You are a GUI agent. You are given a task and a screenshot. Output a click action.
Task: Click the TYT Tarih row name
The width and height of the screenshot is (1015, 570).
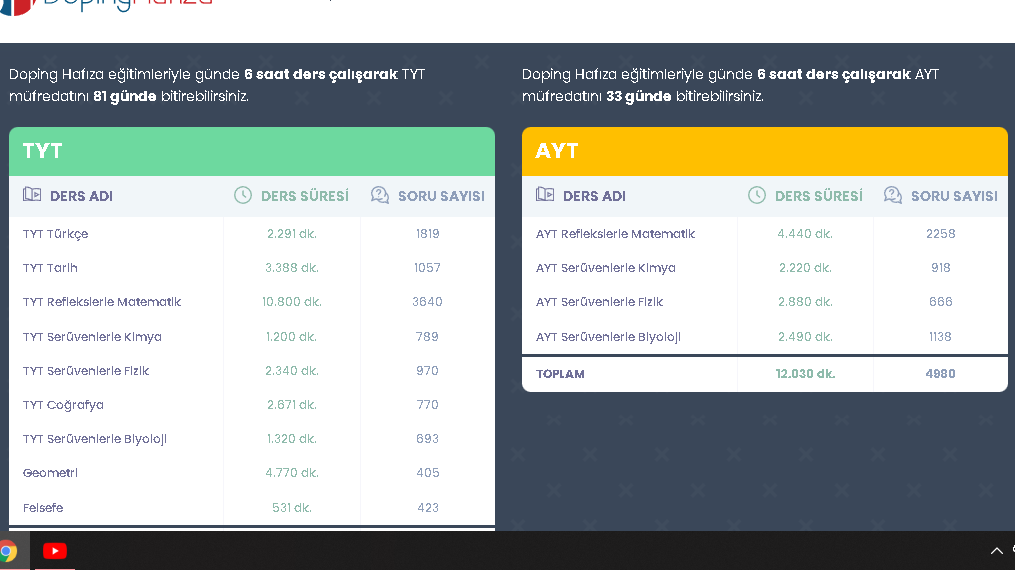click(50, 268)
